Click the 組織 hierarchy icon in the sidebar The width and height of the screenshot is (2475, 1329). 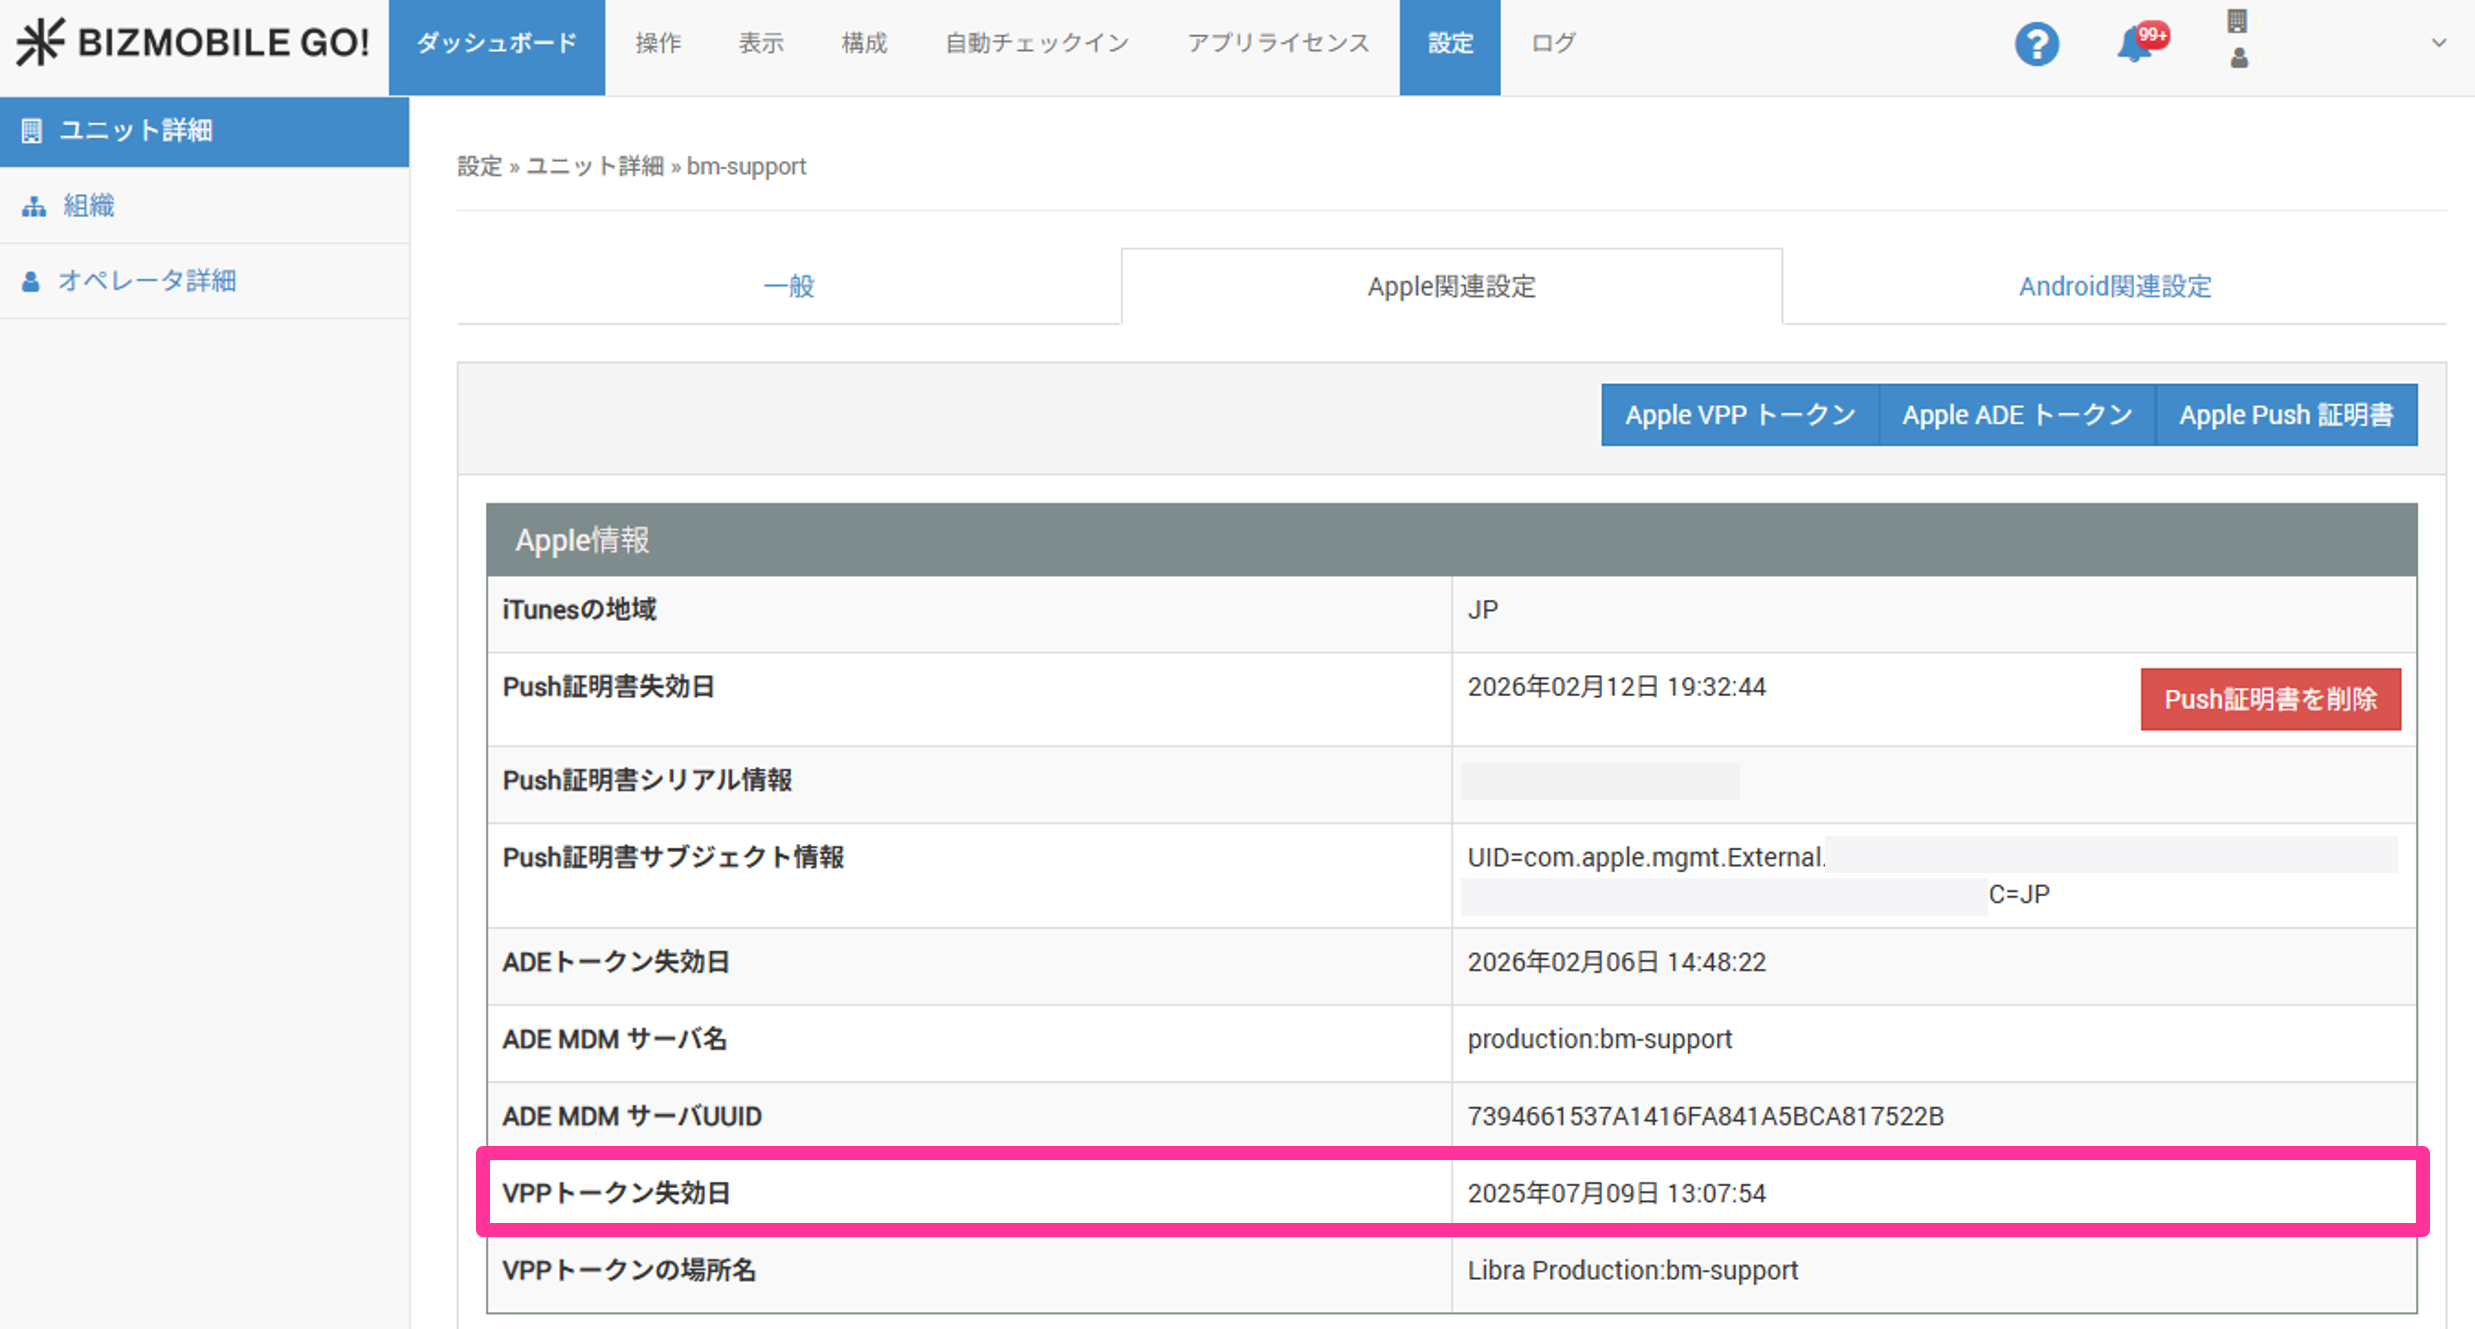[34, 206]
